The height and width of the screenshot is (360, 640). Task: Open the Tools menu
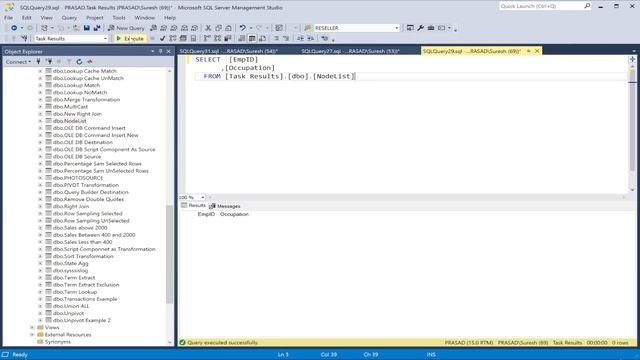click(119, 18)
